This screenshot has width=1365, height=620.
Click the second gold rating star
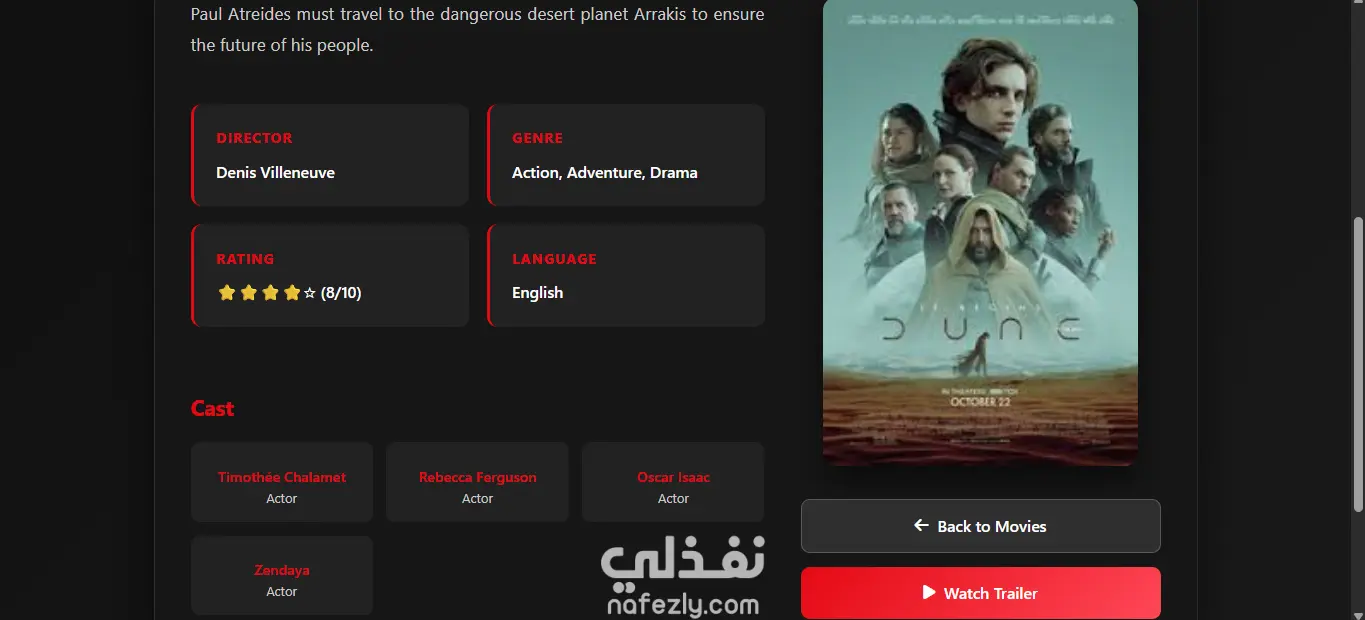[248, 293]
